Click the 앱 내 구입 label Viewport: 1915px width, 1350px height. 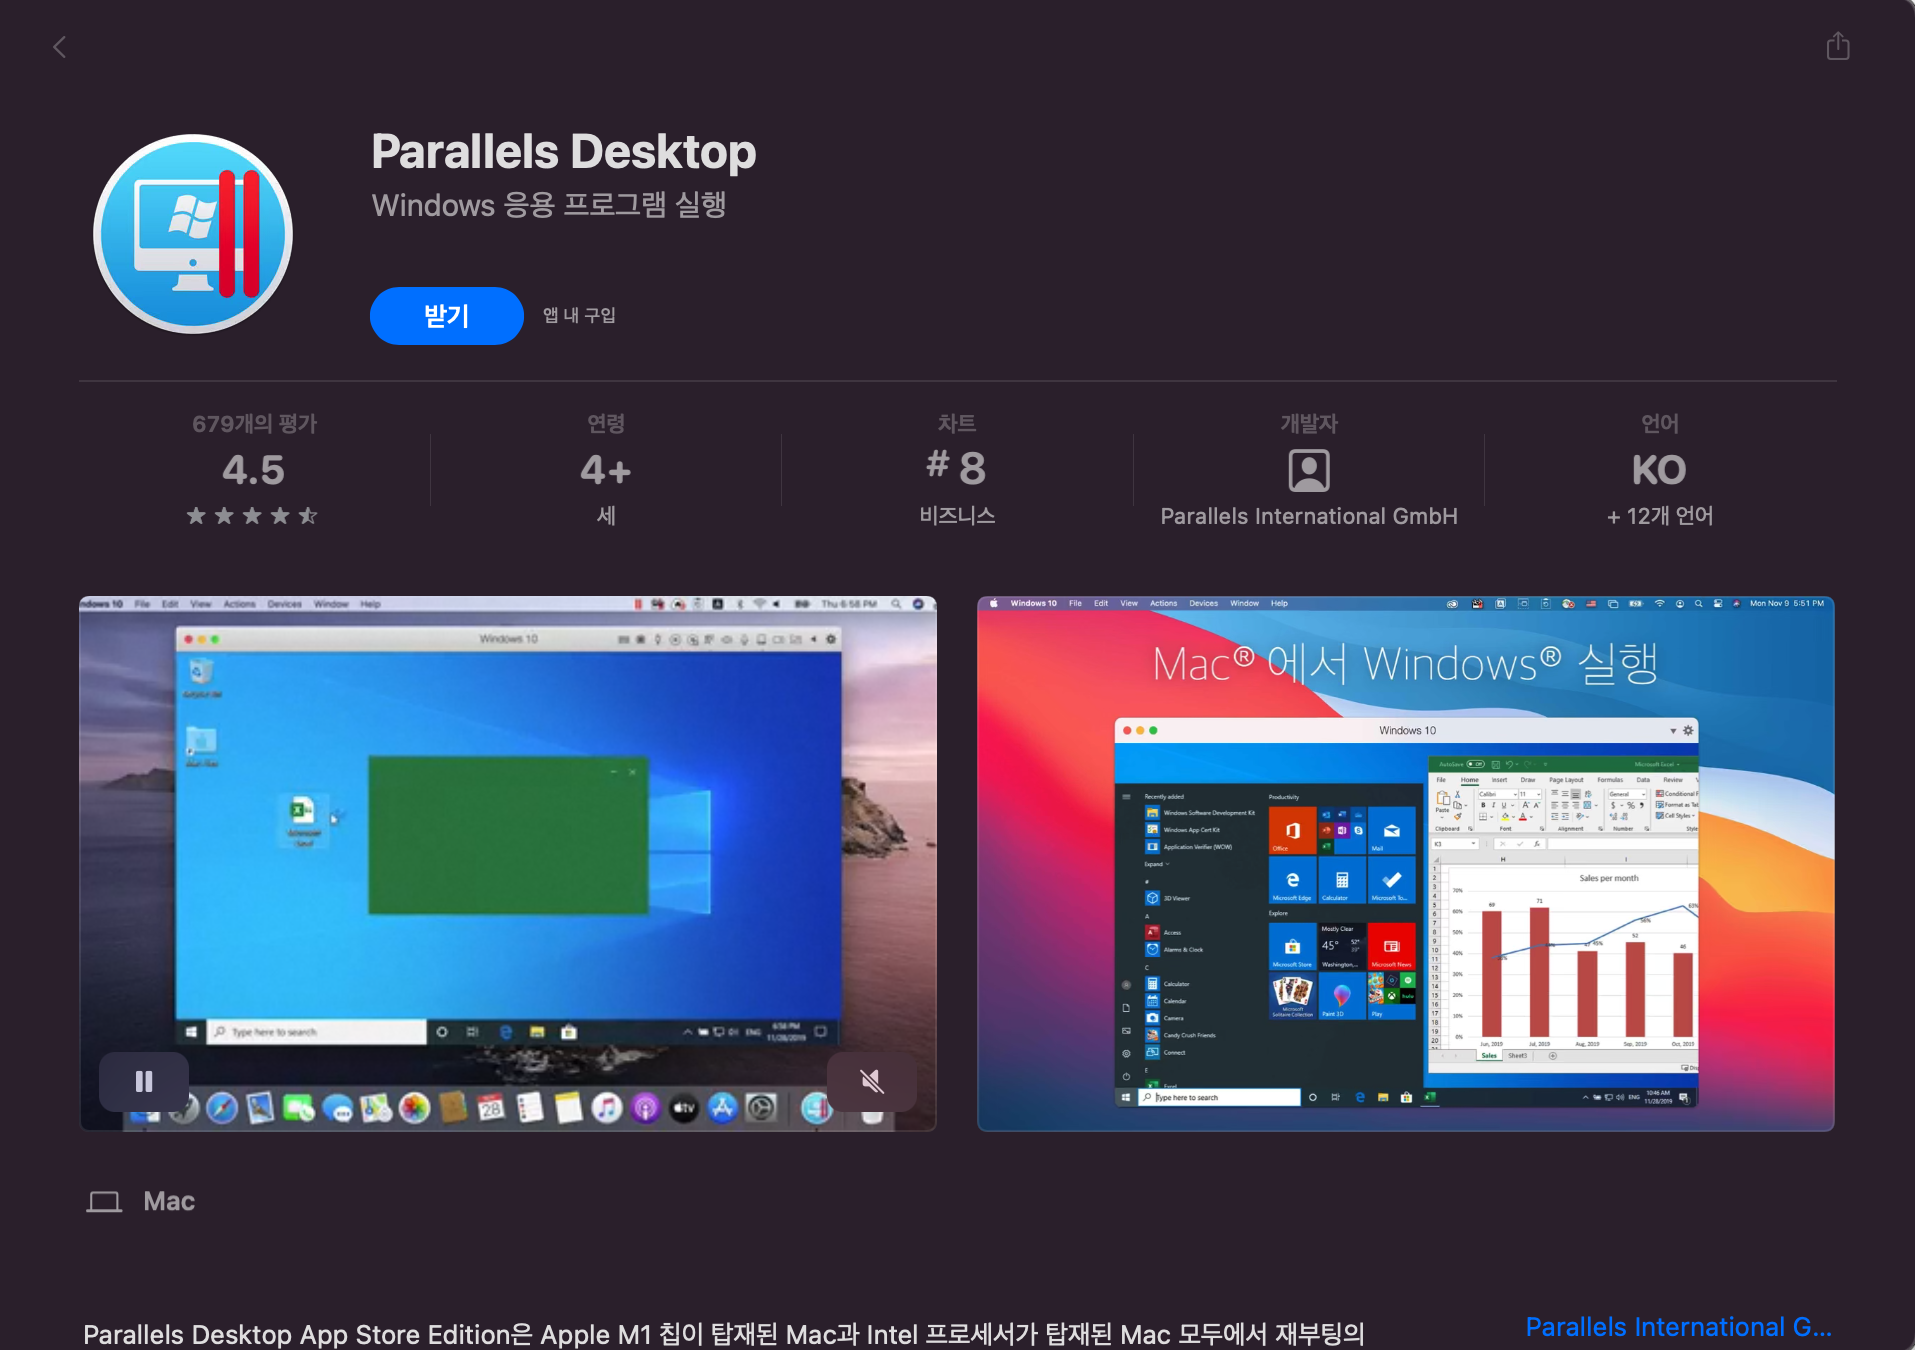tap(579, 316)
